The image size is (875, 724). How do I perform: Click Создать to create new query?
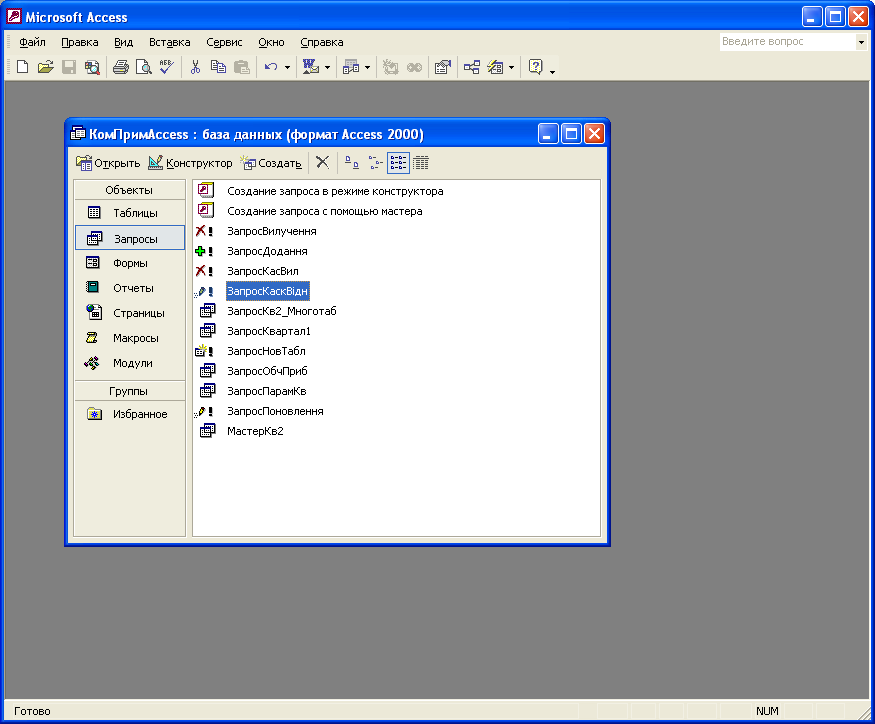point(271,163)
